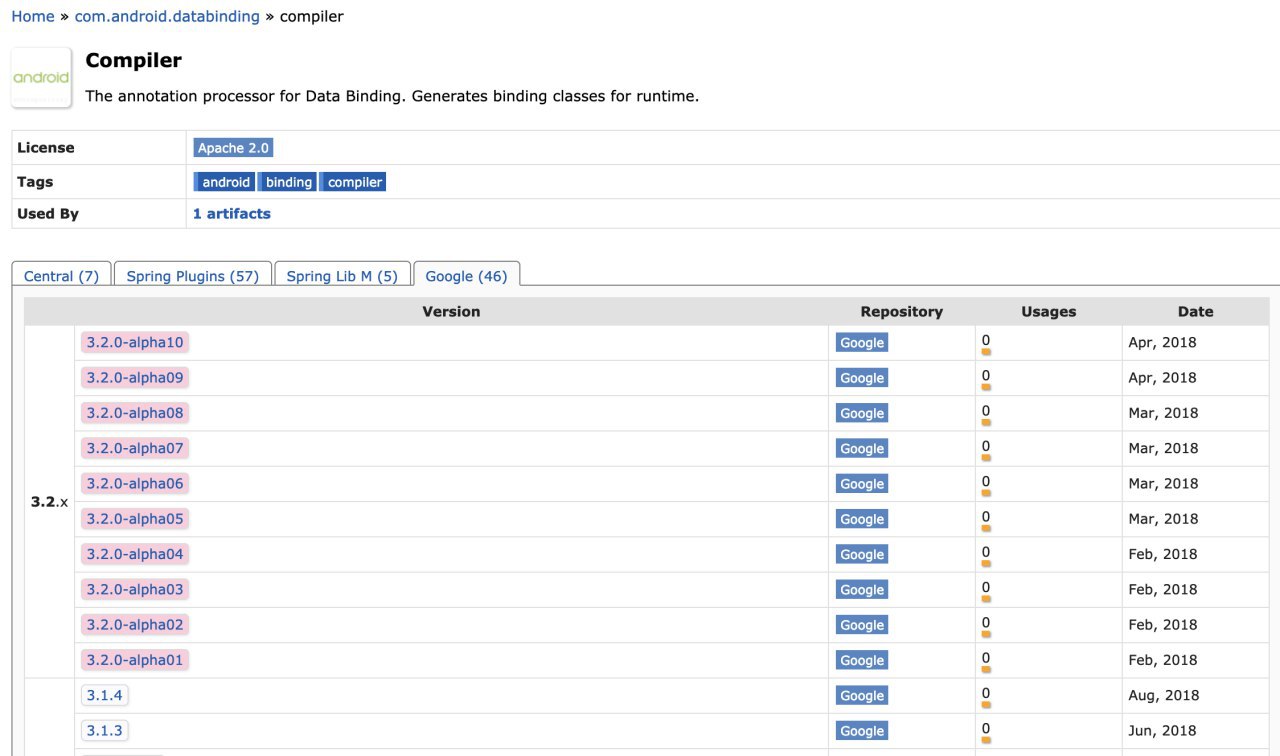Open version 3.1.3
This screenshot has width=1280, height=756.
click(x=104, y=731)
